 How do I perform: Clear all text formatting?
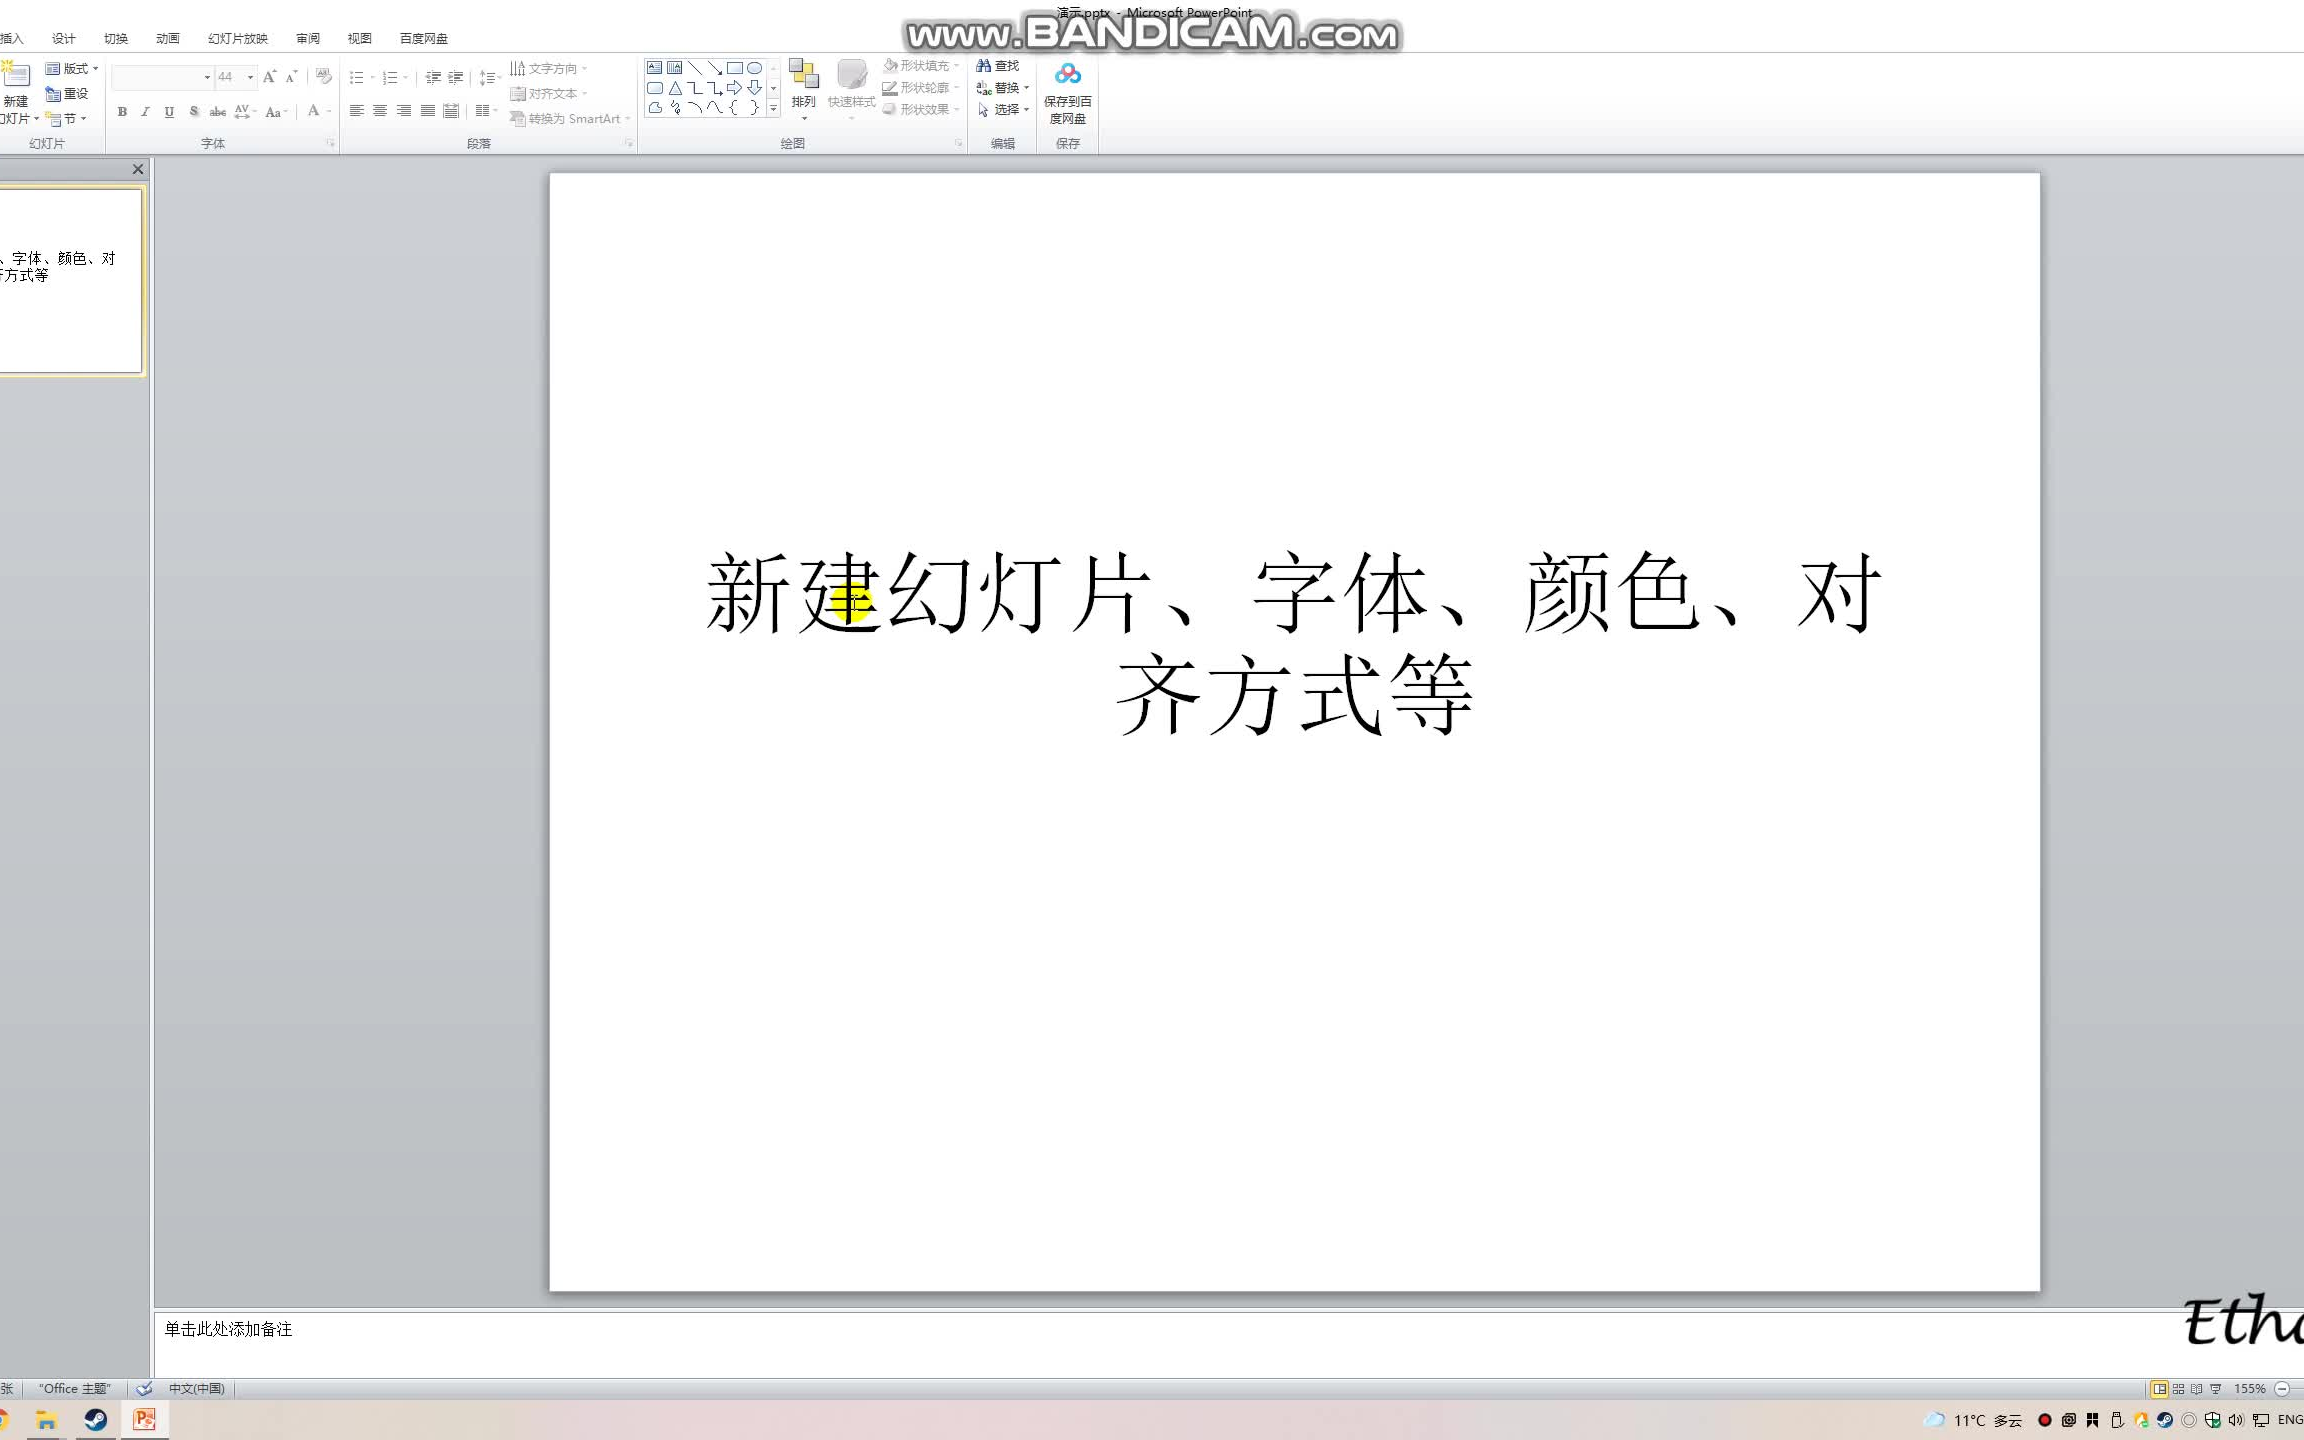tap(323, 77)
